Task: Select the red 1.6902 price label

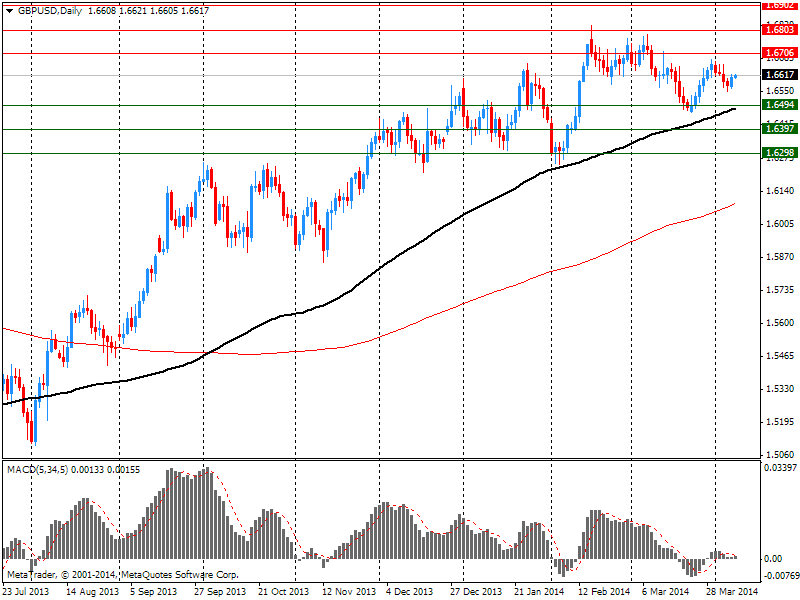Action: 780,5
